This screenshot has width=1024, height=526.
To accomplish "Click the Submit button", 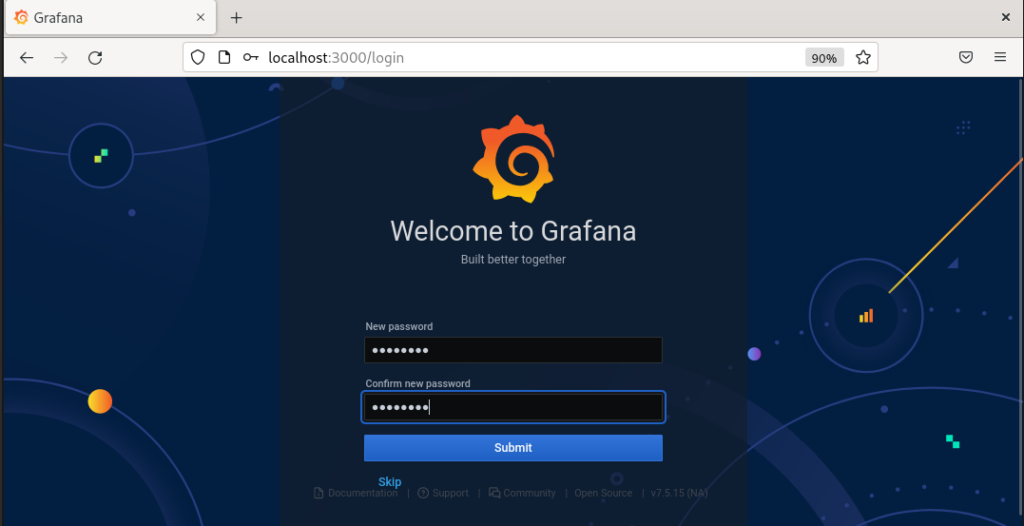I will pyautogui.click(x=513, y=448).
